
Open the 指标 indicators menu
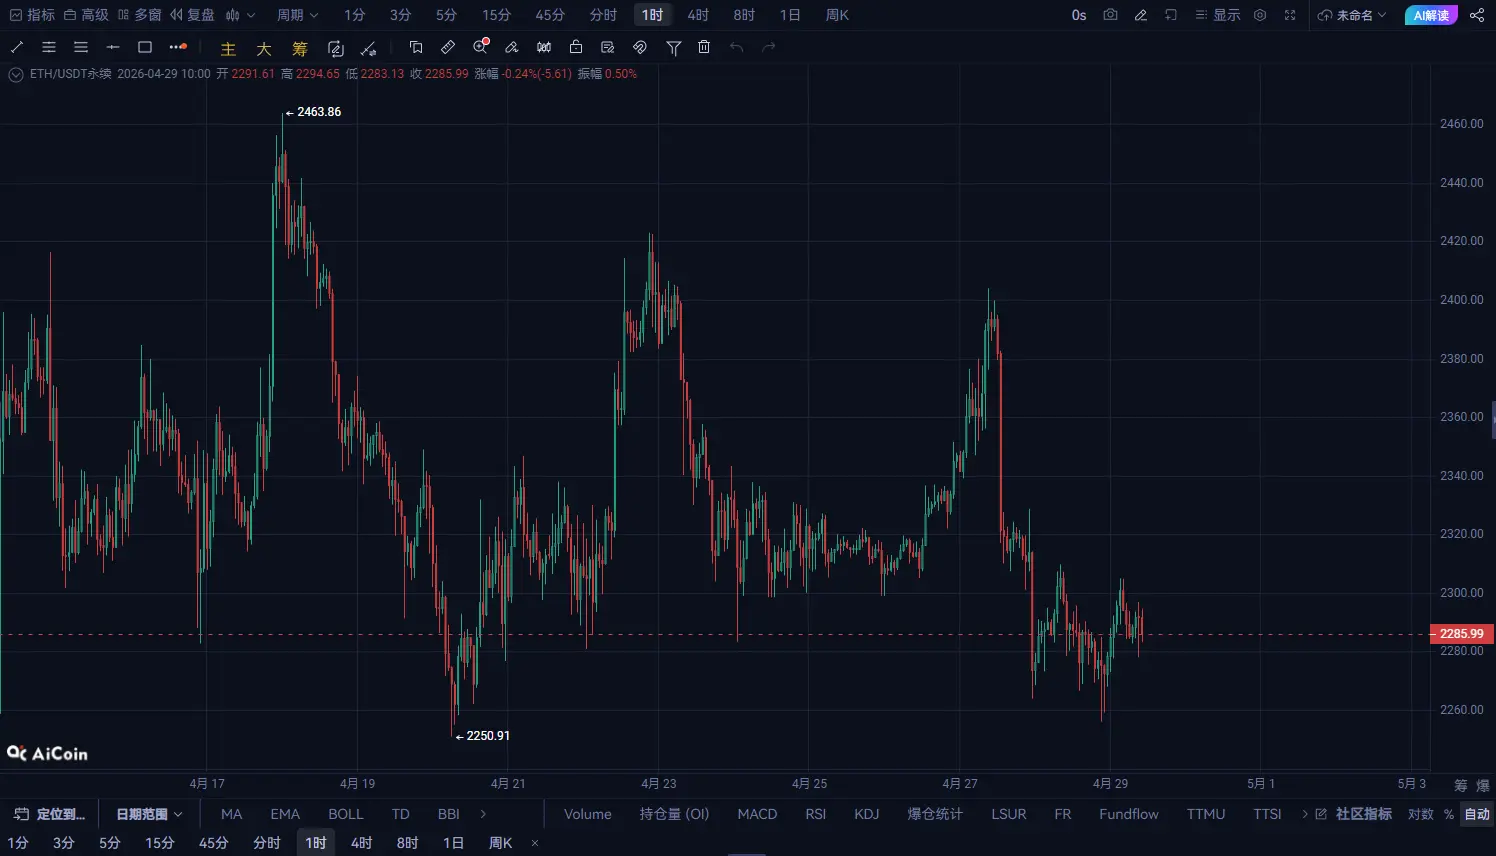point(32,15)
